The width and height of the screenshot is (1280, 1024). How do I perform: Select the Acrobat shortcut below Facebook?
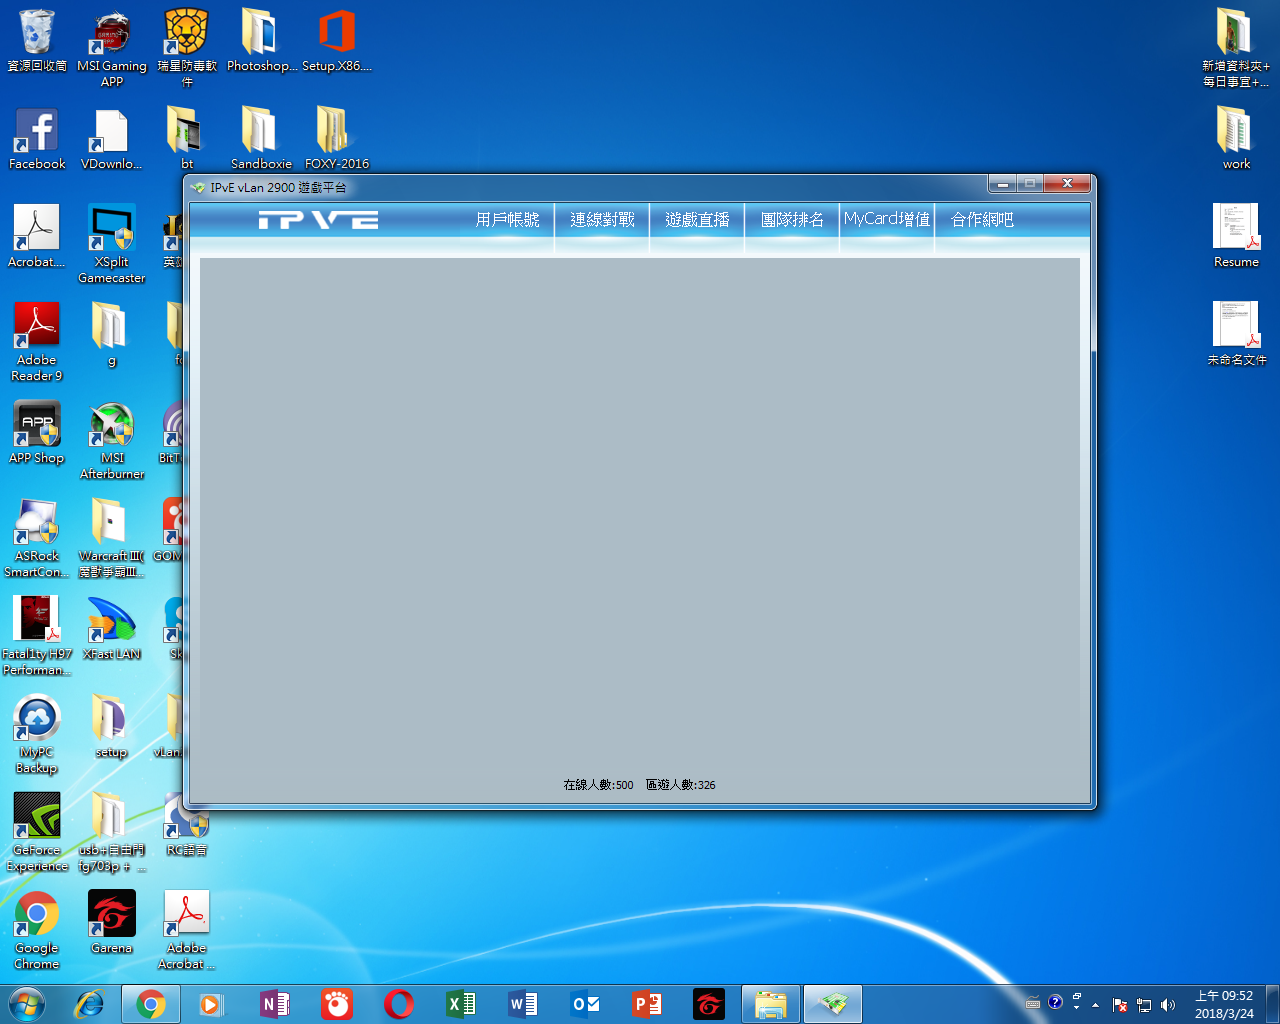37,237
